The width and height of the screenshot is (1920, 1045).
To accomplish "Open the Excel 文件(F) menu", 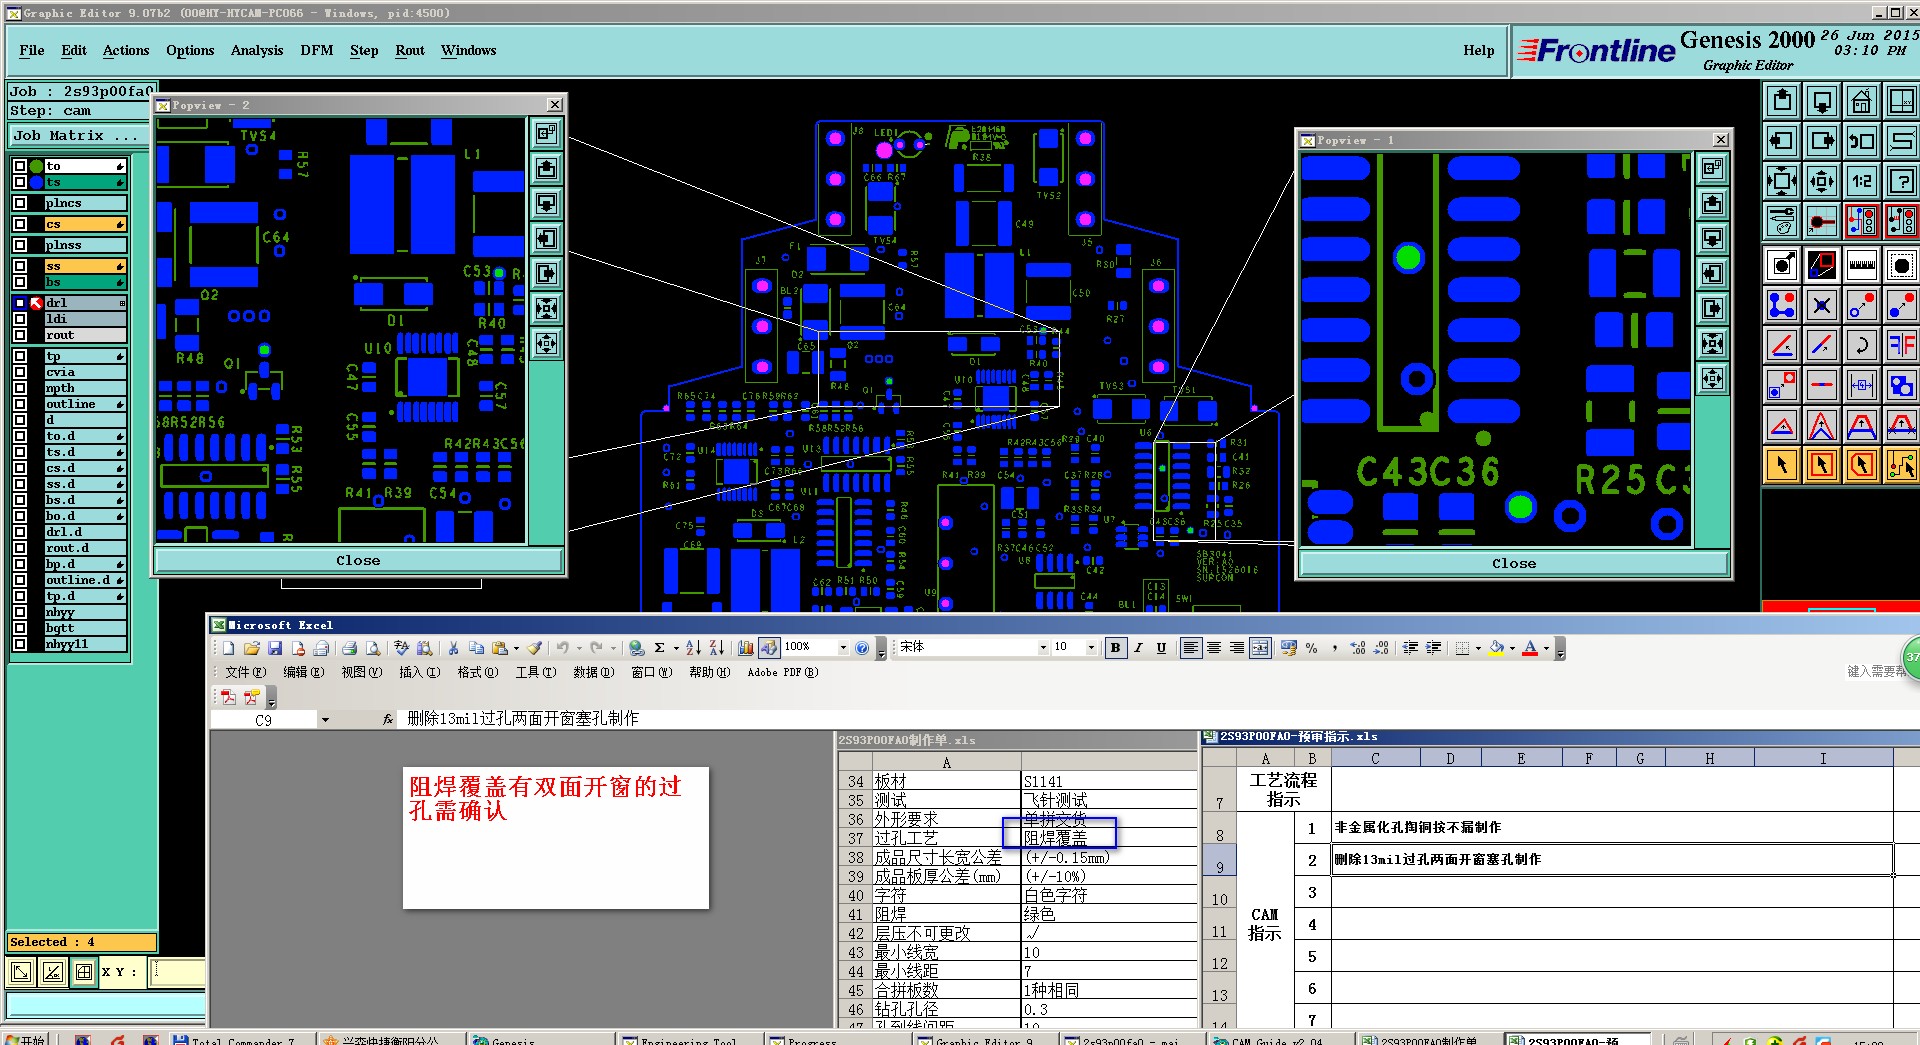I will [246, 672].
